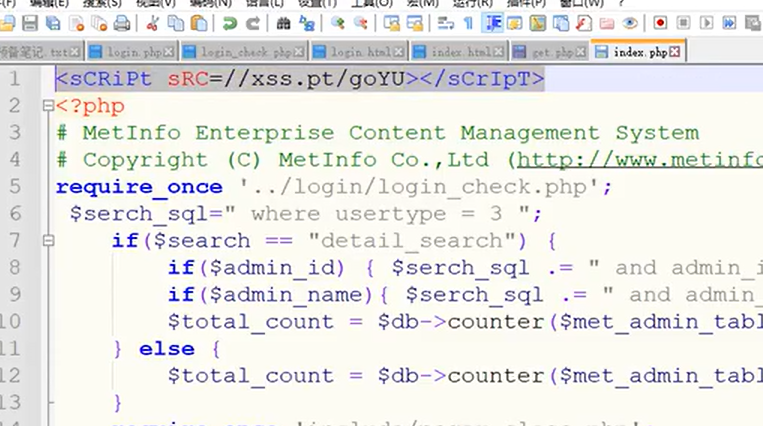Open the 窗口(W) window menu

point(581,3)
